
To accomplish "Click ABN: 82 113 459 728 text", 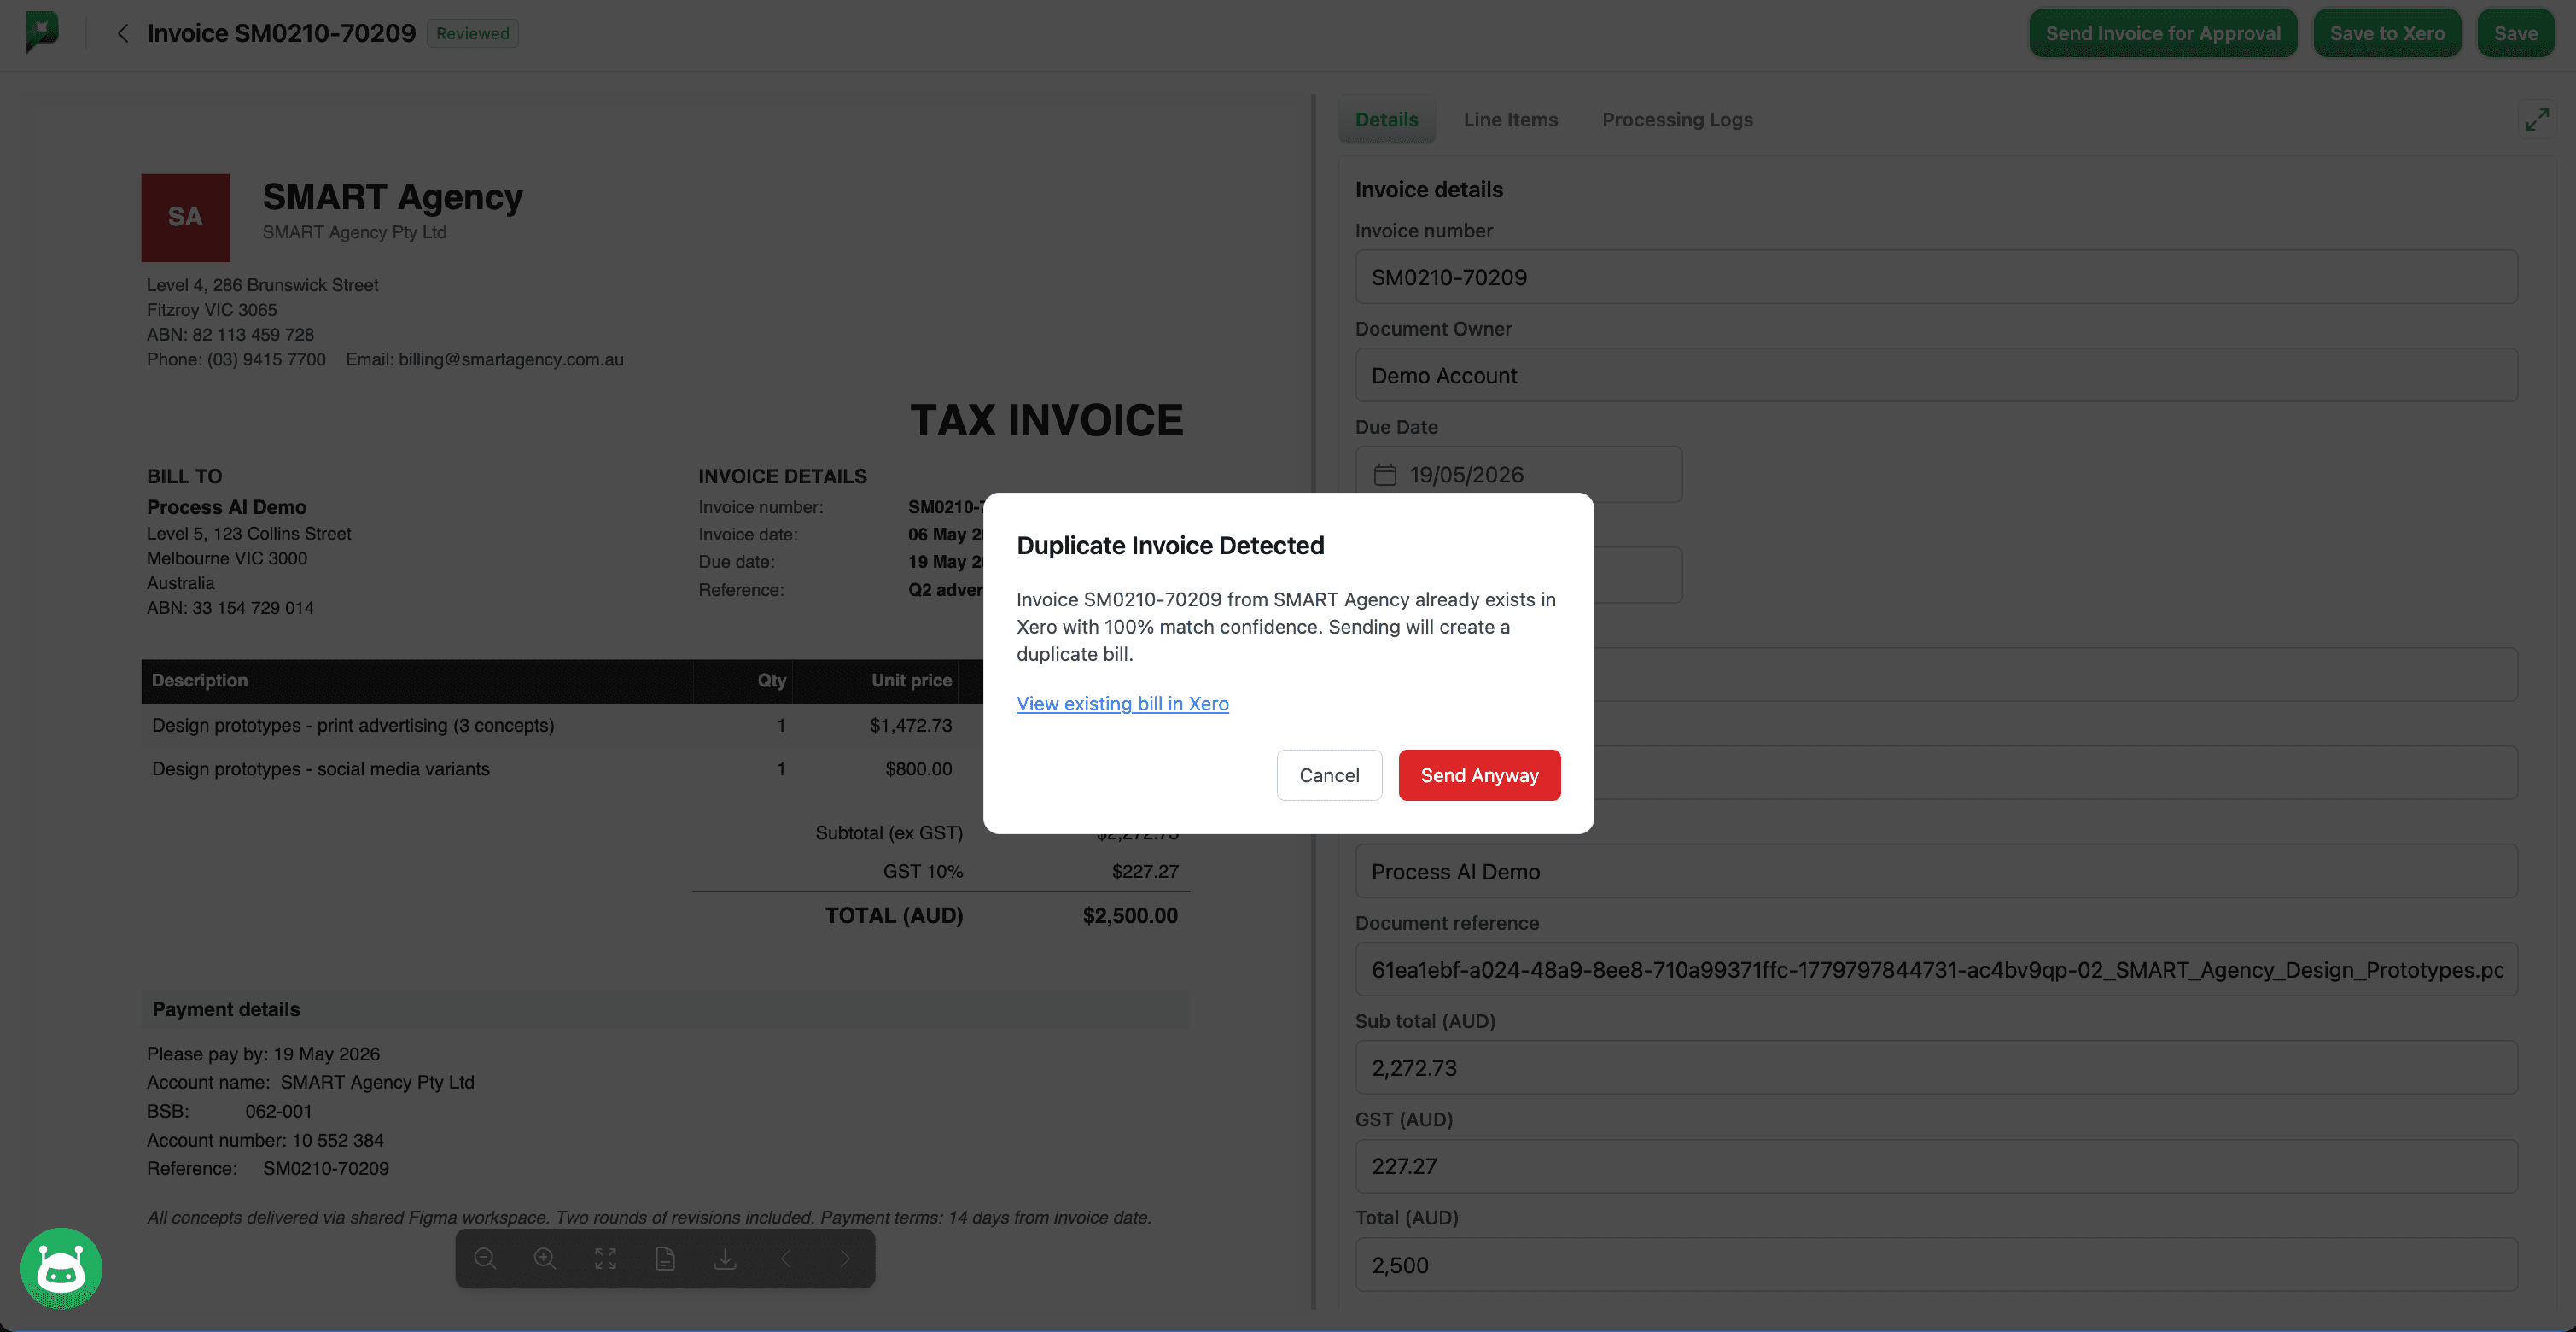I will pos(230,334).
